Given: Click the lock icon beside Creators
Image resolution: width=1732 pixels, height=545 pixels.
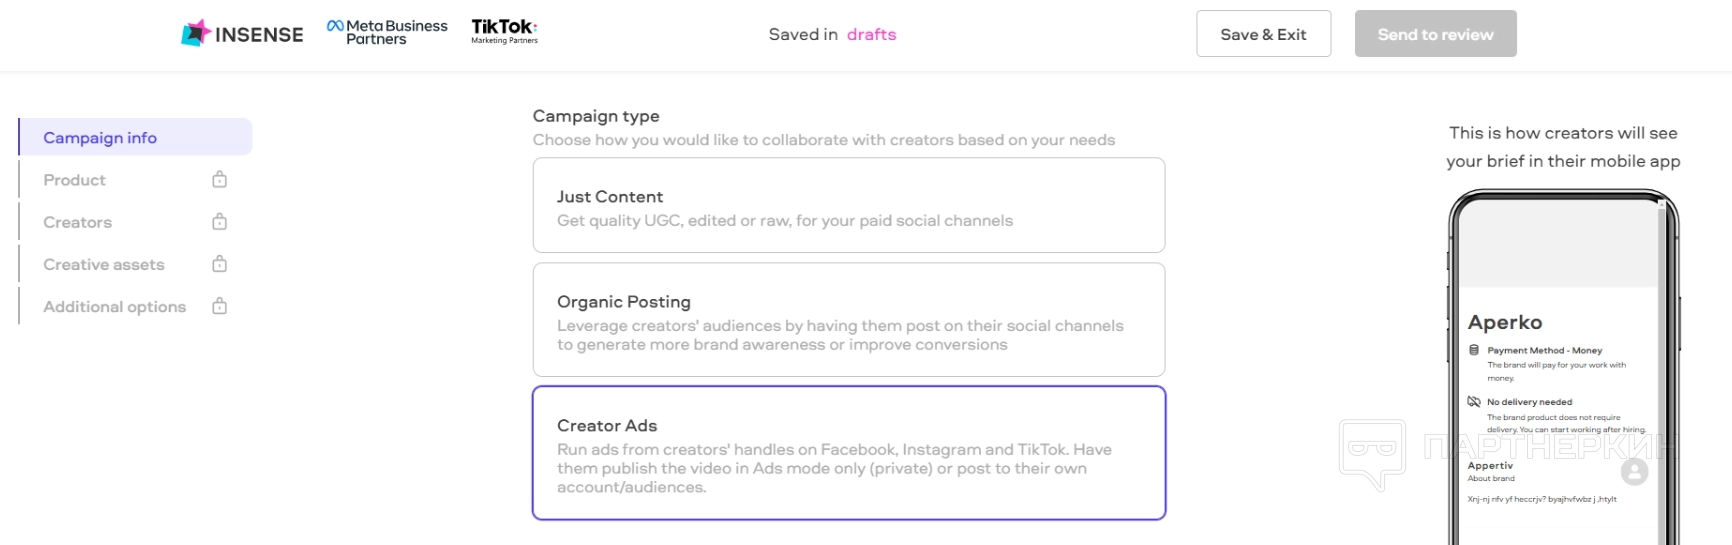Looking at the screenshot, I should [x=220, y=222].
